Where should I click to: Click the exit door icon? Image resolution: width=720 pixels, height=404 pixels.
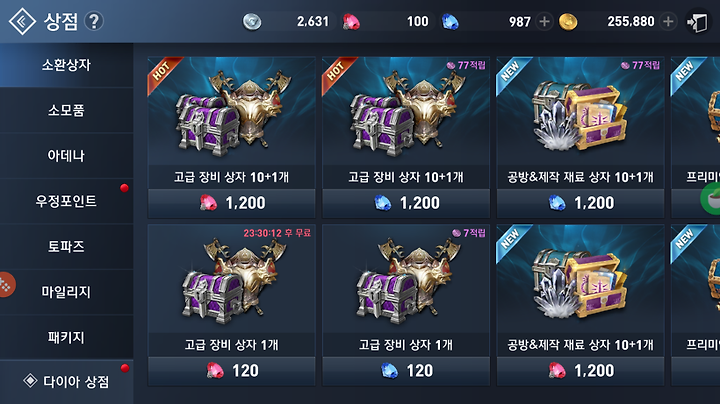(x=697, y=22)
